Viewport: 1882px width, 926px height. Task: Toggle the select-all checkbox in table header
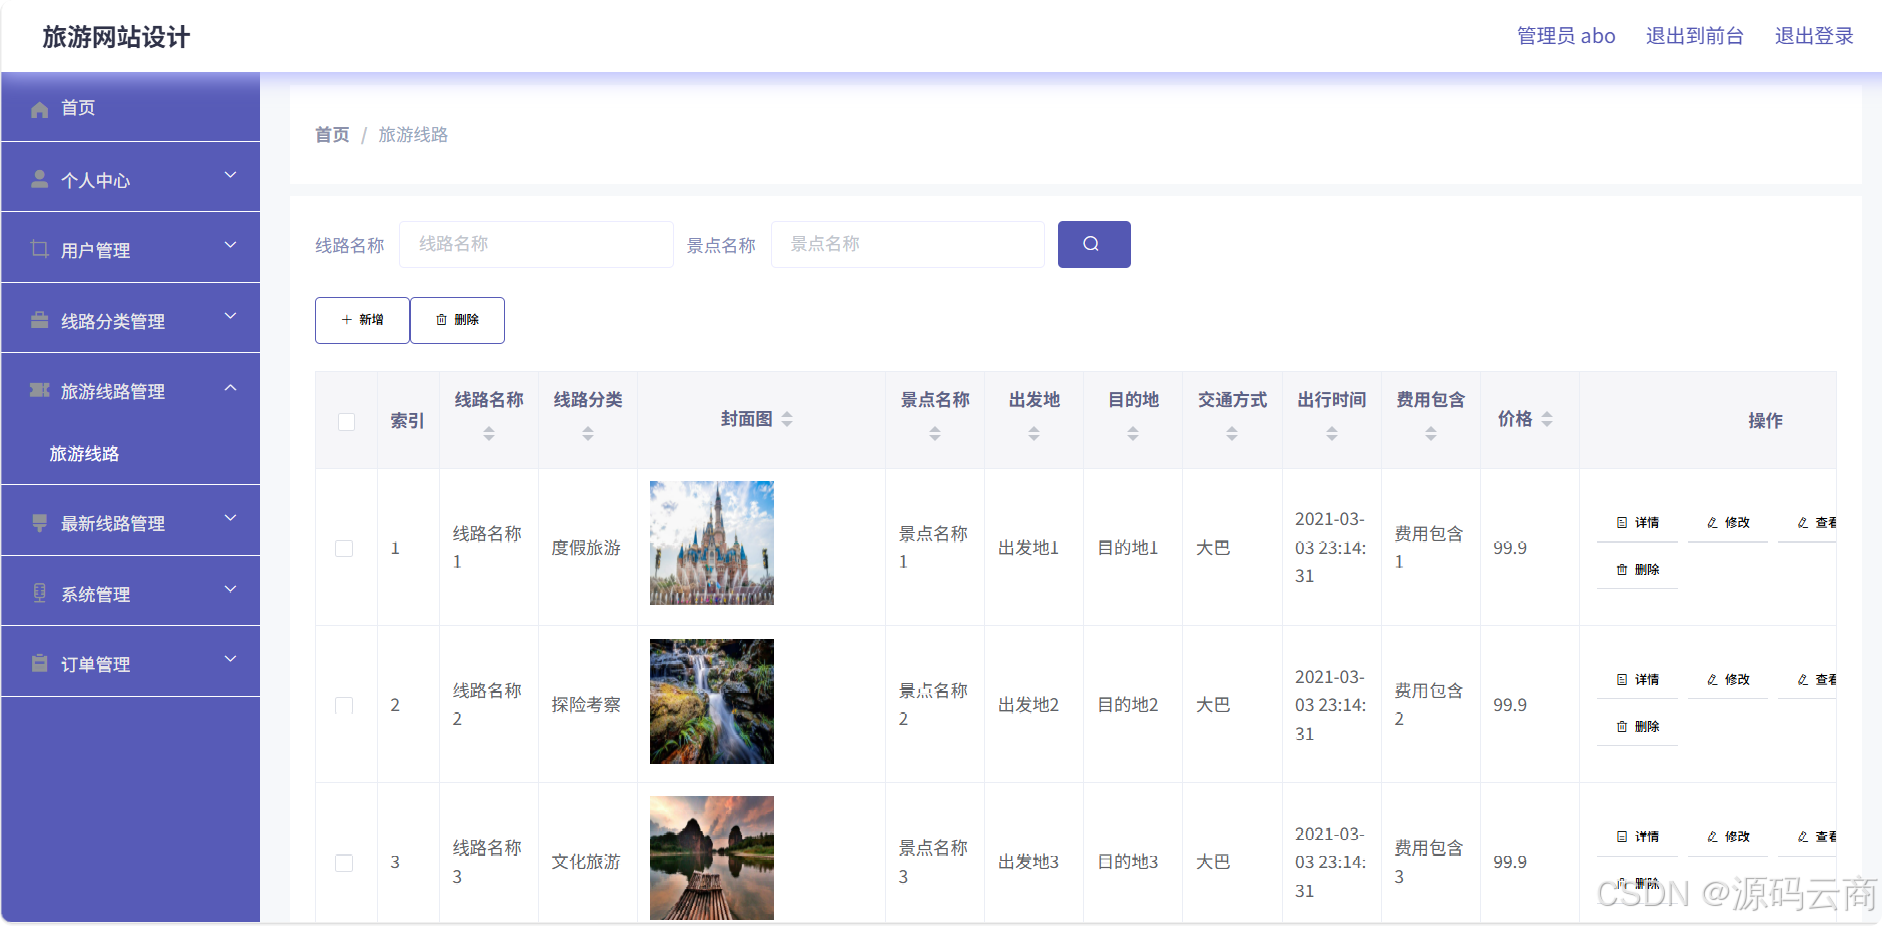[x=346, y=421]
